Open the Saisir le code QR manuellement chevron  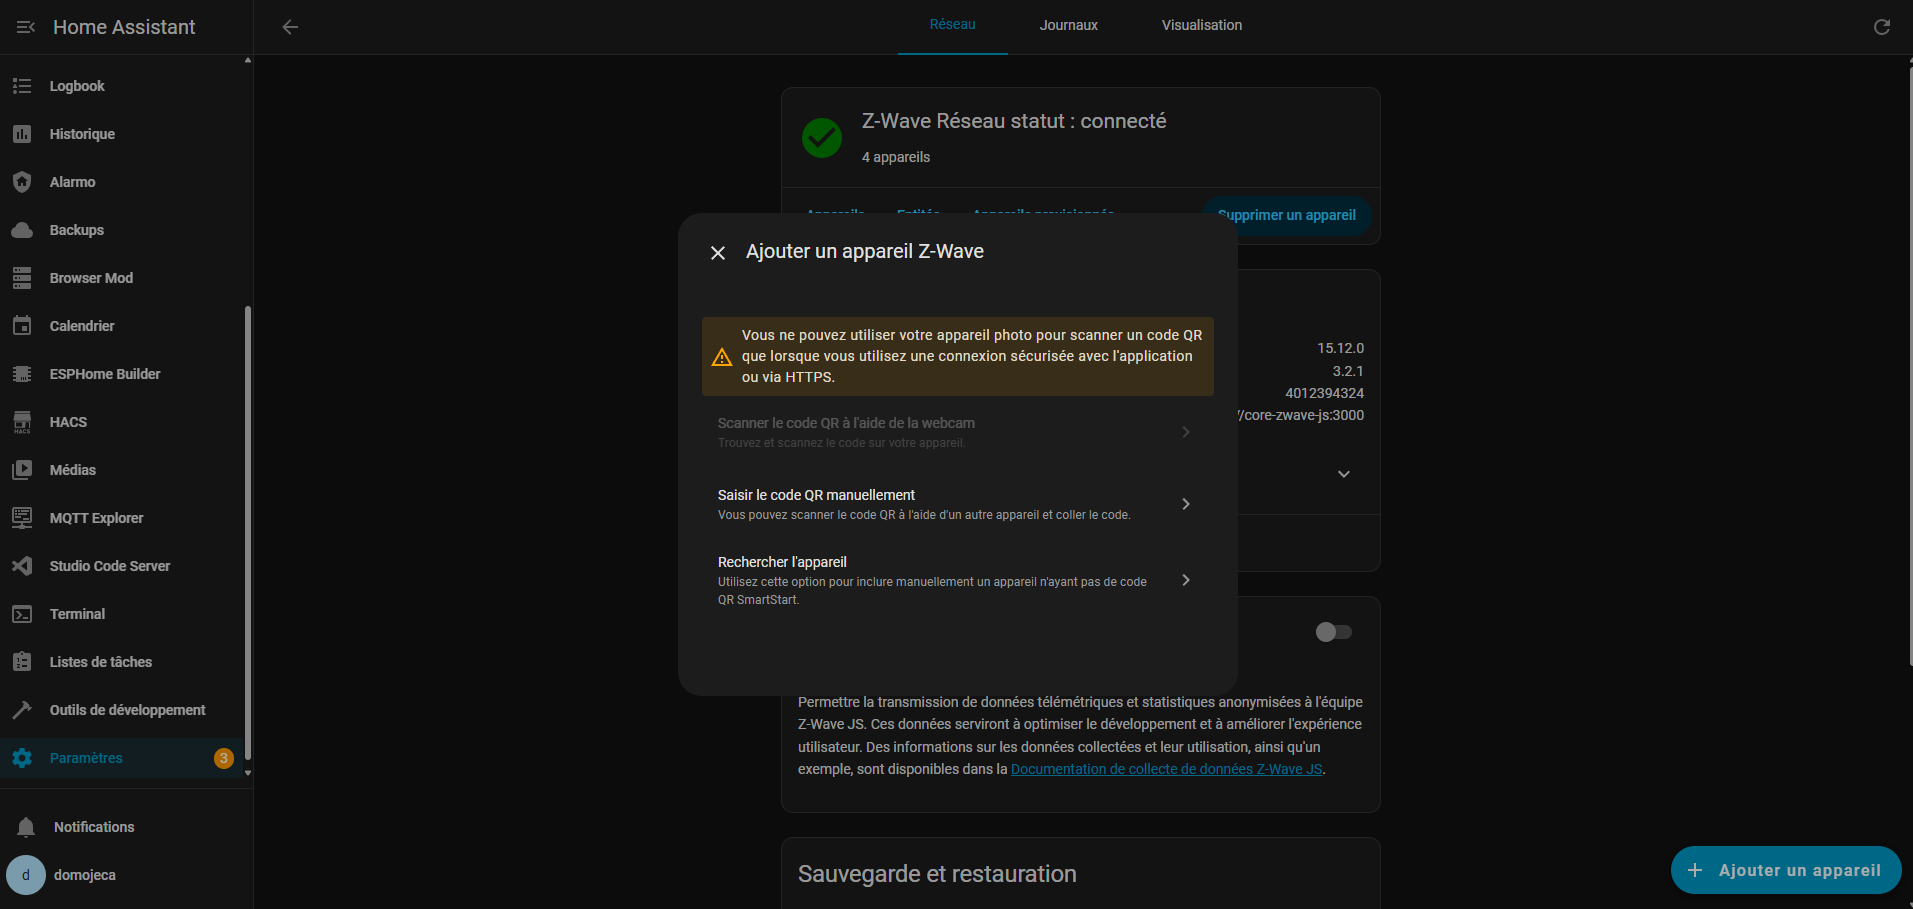(1185, 504)
